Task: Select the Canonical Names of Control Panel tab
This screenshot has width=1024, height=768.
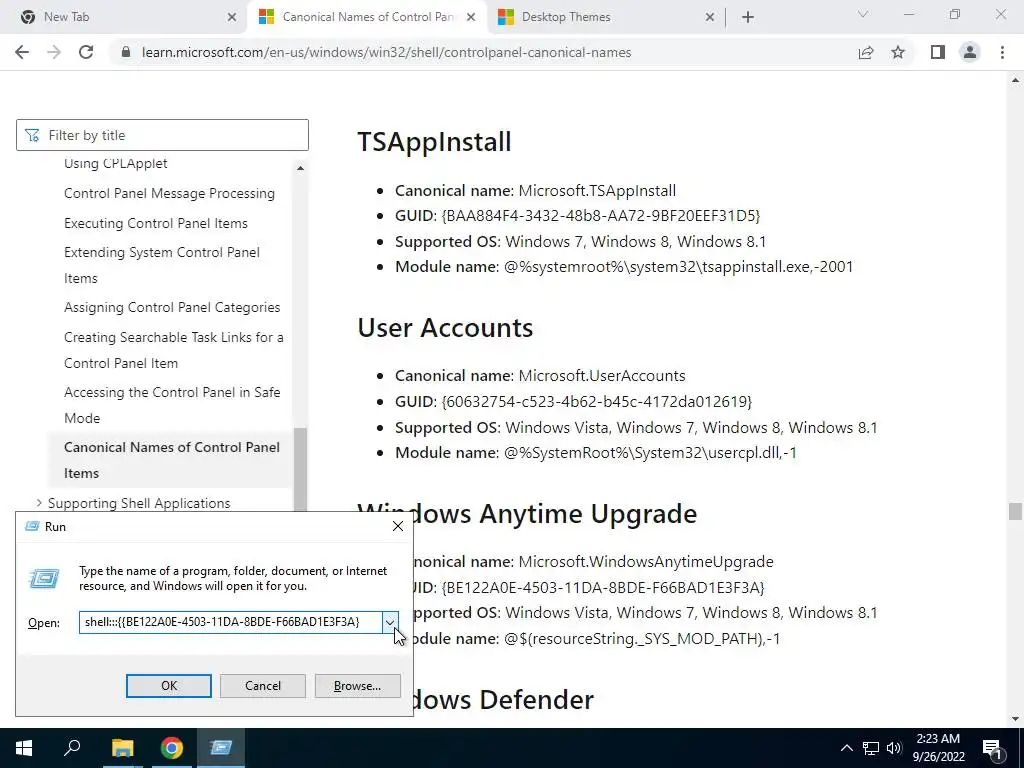Action: [x=368, y=17]
